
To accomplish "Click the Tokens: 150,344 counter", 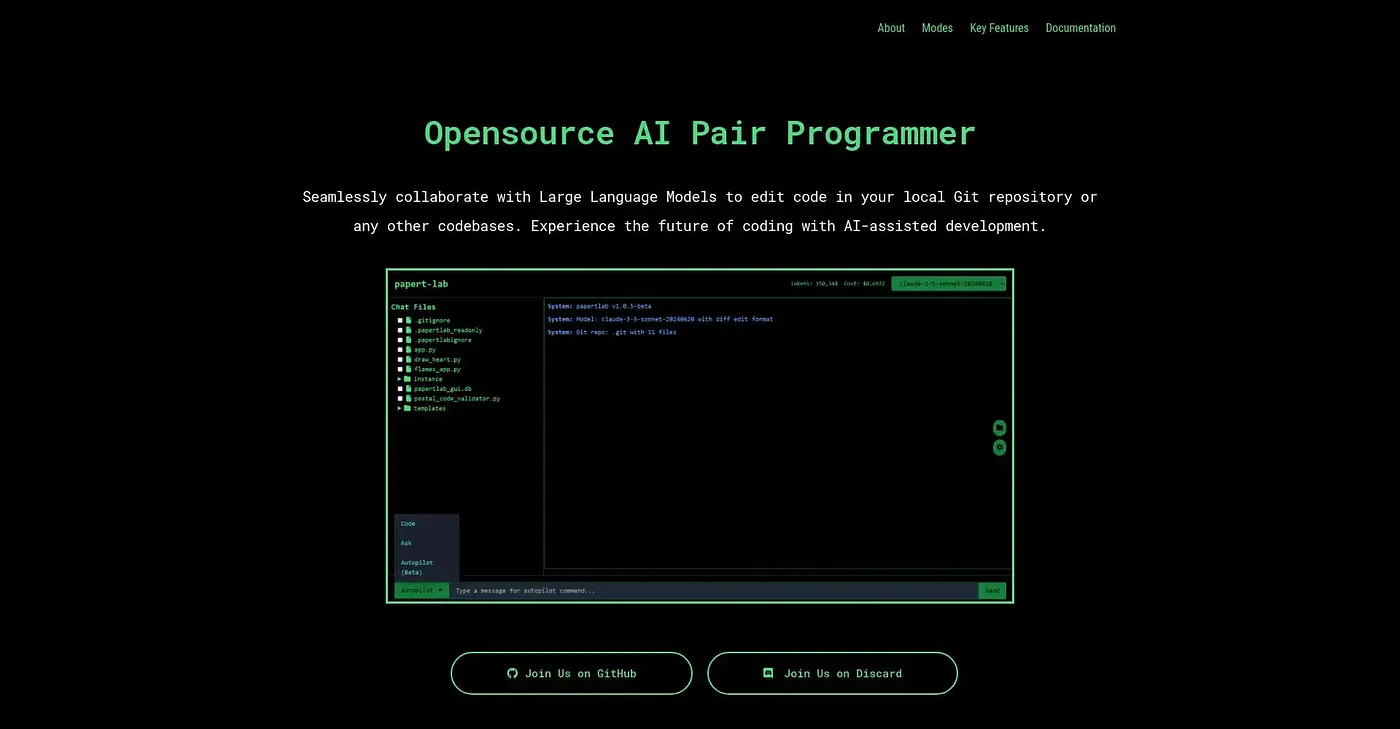I will (815, 284).
